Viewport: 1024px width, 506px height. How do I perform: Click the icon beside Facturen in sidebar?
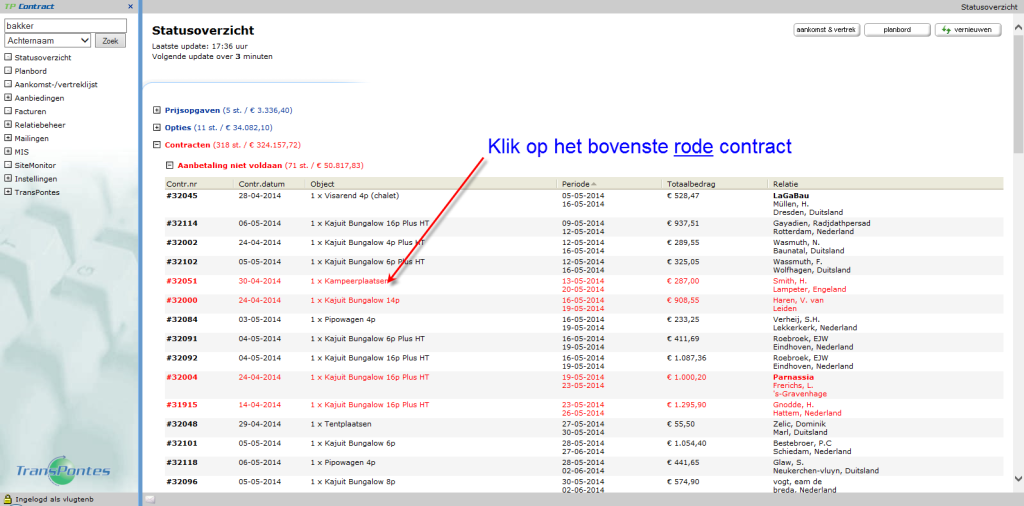(x=8, y=111)
